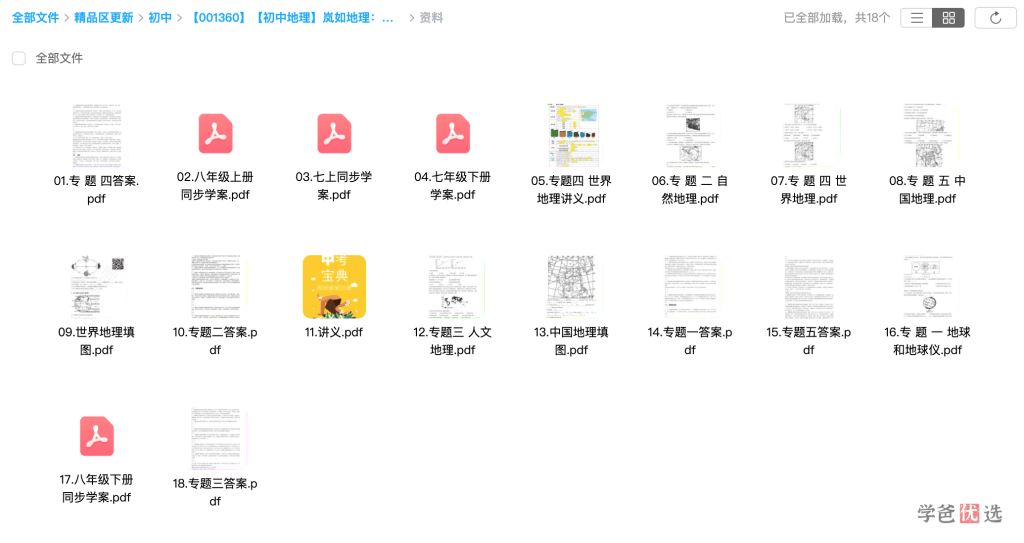The height and width of the screenshot is (543, 1024).
Task: Open thumbnail of 09.世界地理填图.pdf
Action: pyautogui.click(x=97, y=287)
